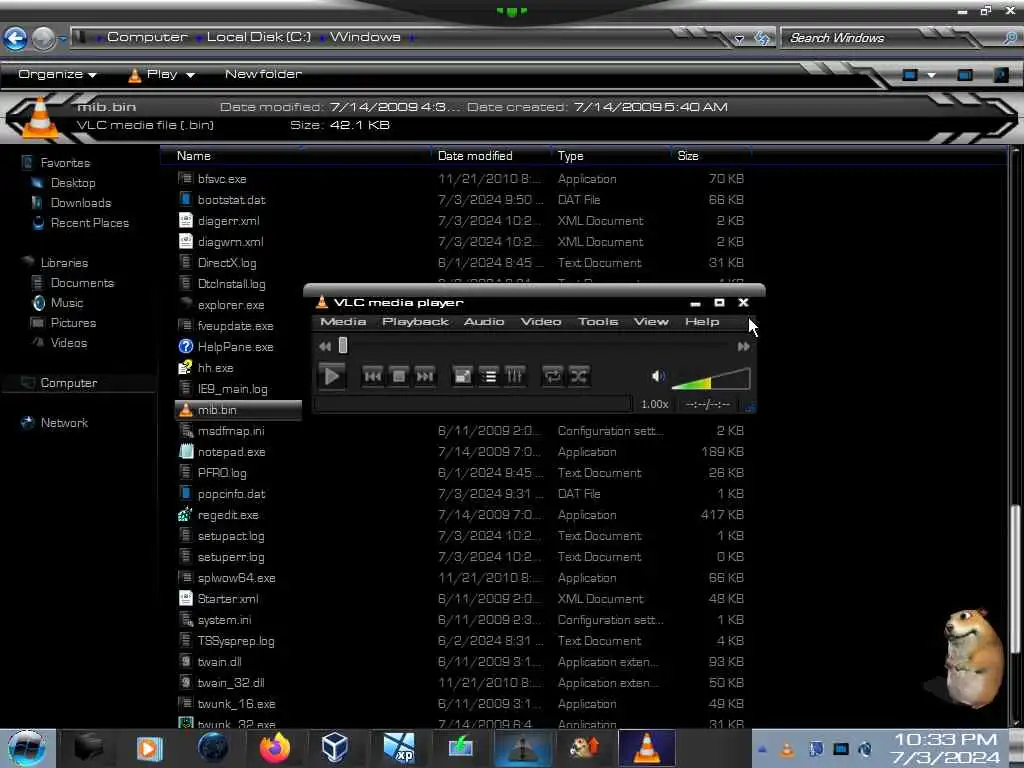
Task: Open Explorer help icon
Action: 1001,75
